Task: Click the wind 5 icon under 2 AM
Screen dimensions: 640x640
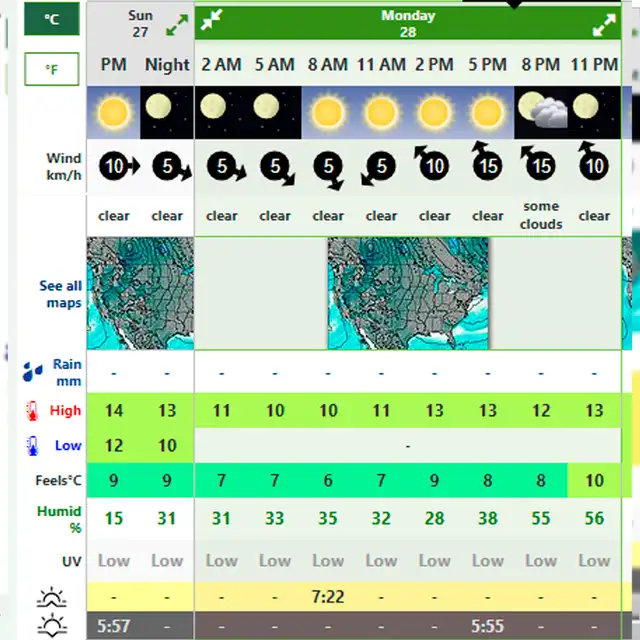Action: pyautogui.click(x=227, y=166)
